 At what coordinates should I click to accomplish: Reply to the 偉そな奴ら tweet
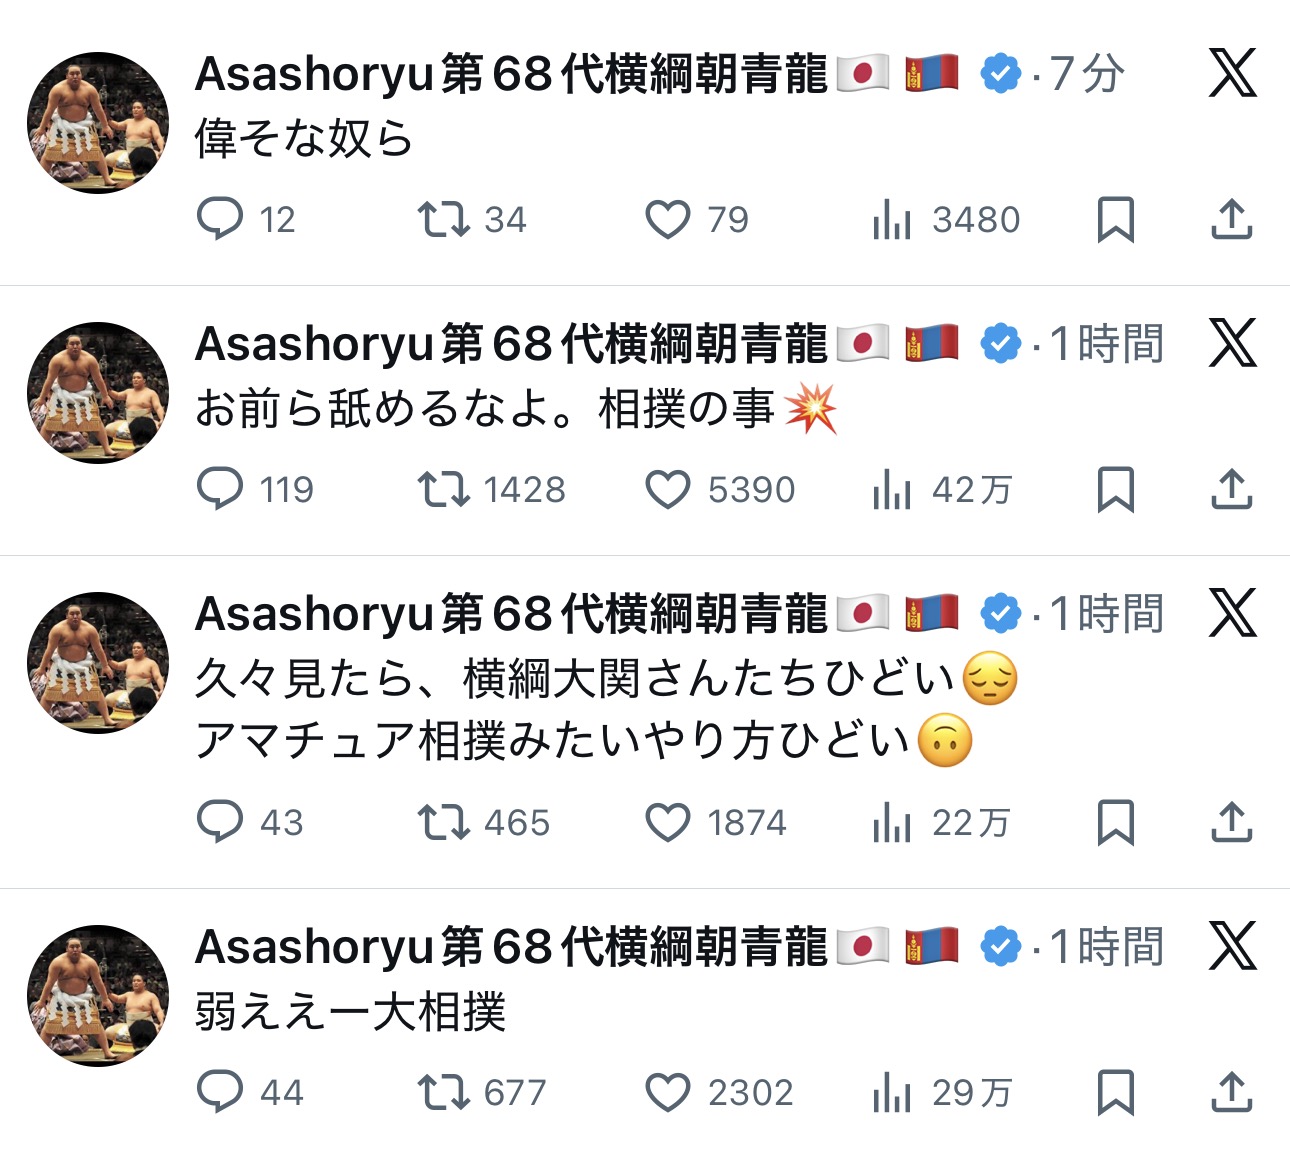[x=220, y=219]
